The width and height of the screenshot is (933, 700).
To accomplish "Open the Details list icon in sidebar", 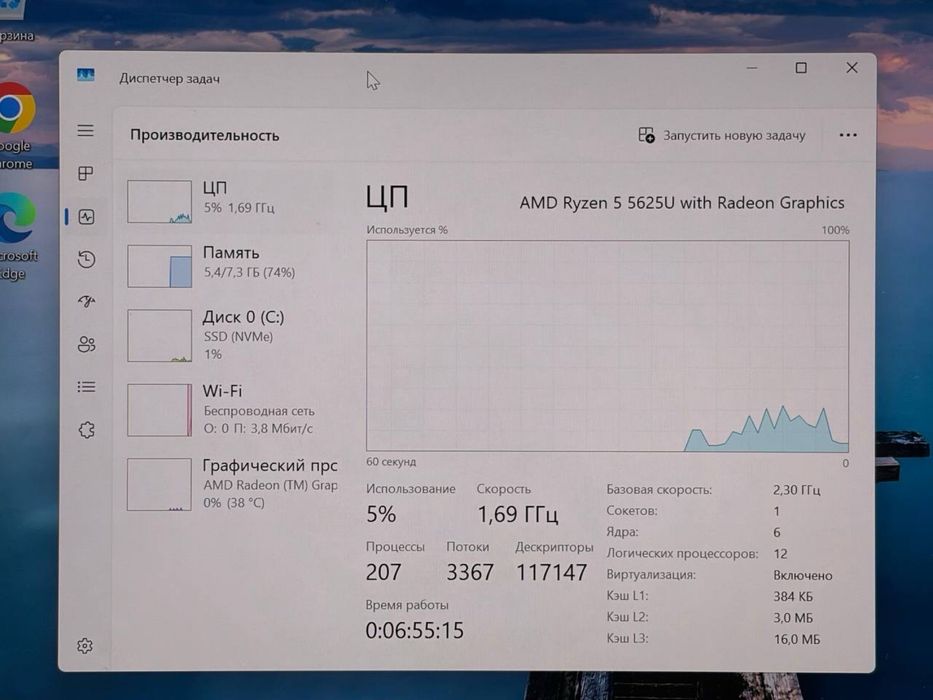I will (86, 387).
